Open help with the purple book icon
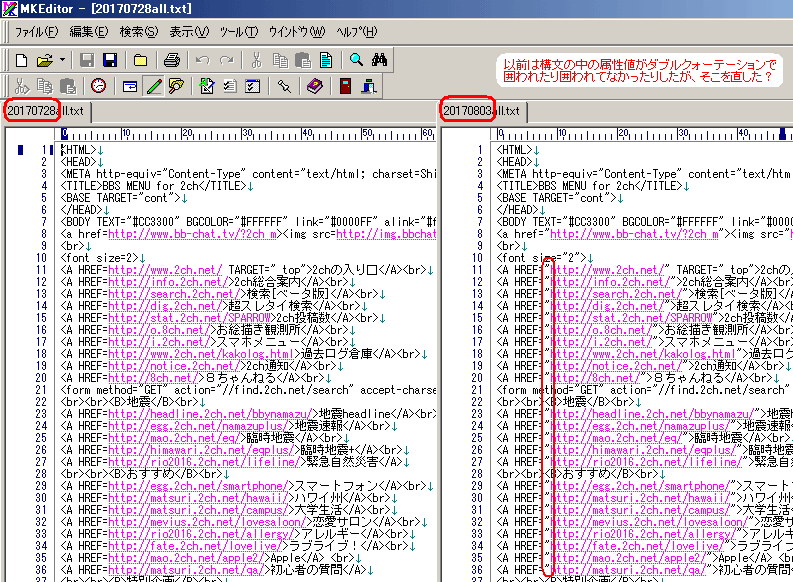The height and width of the screenshot is (582, 793). pyautogui.click(x=315, y=86)
